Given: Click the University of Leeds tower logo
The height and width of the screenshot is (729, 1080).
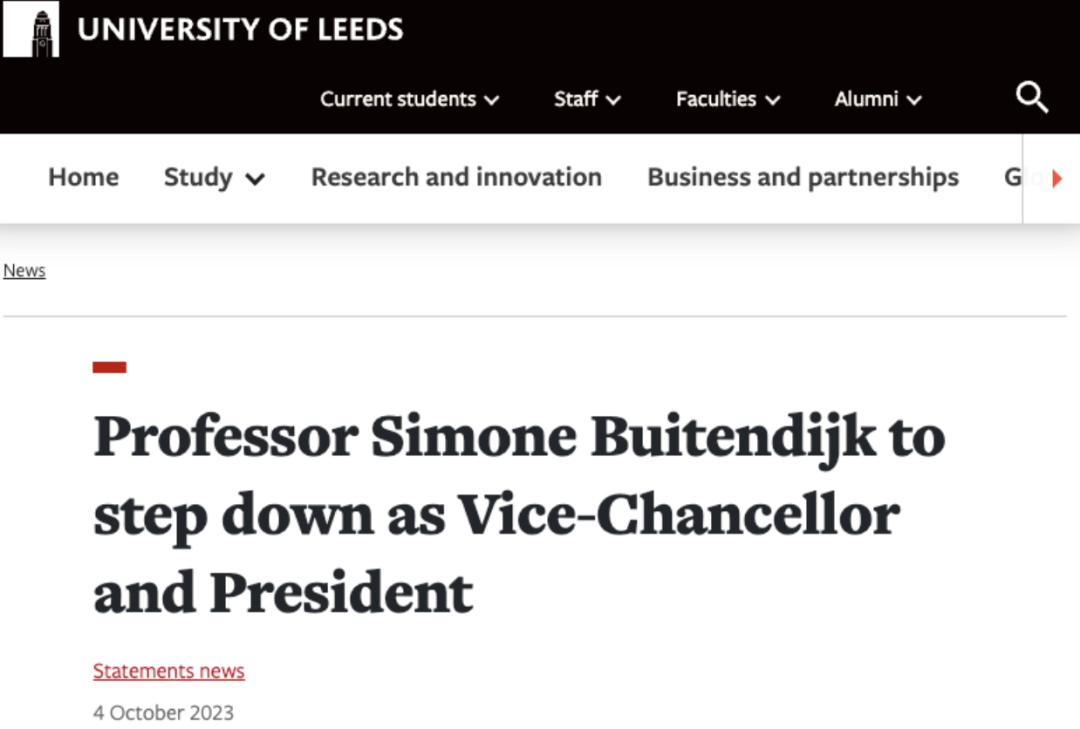Looking at the screenshot, I should (31, 30).
